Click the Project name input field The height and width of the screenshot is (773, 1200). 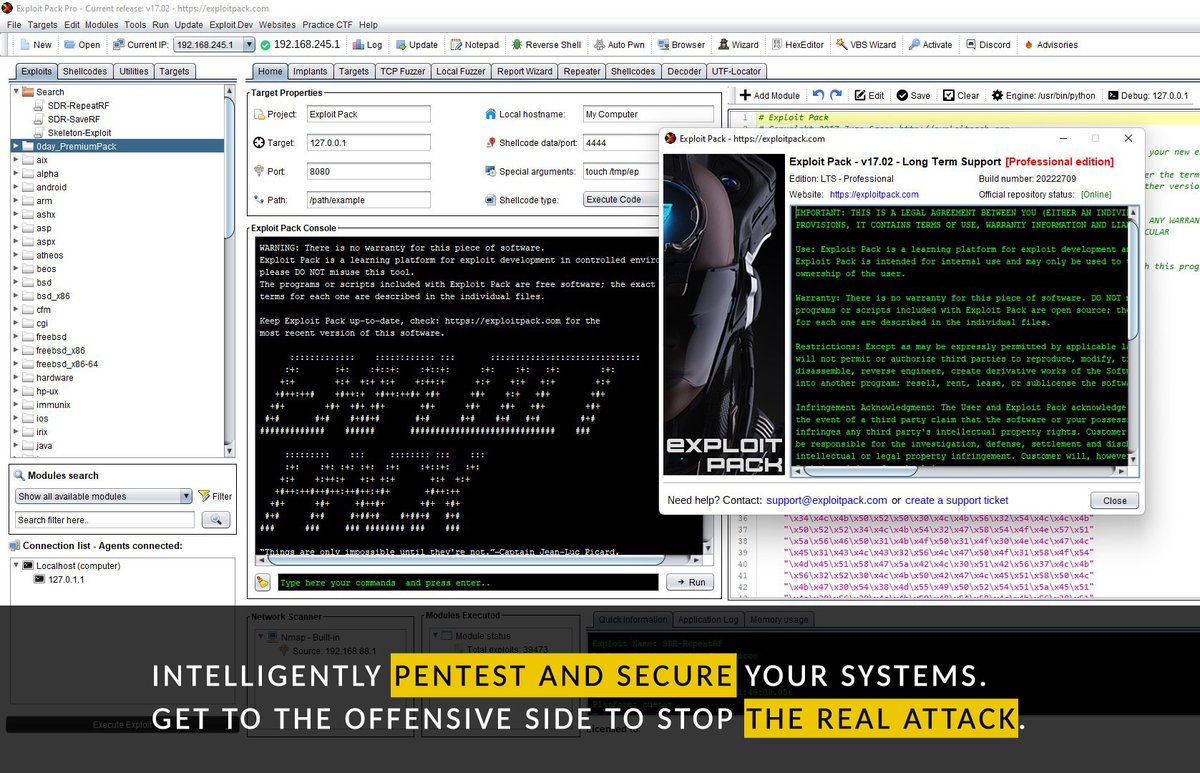[x=368, y=114]
